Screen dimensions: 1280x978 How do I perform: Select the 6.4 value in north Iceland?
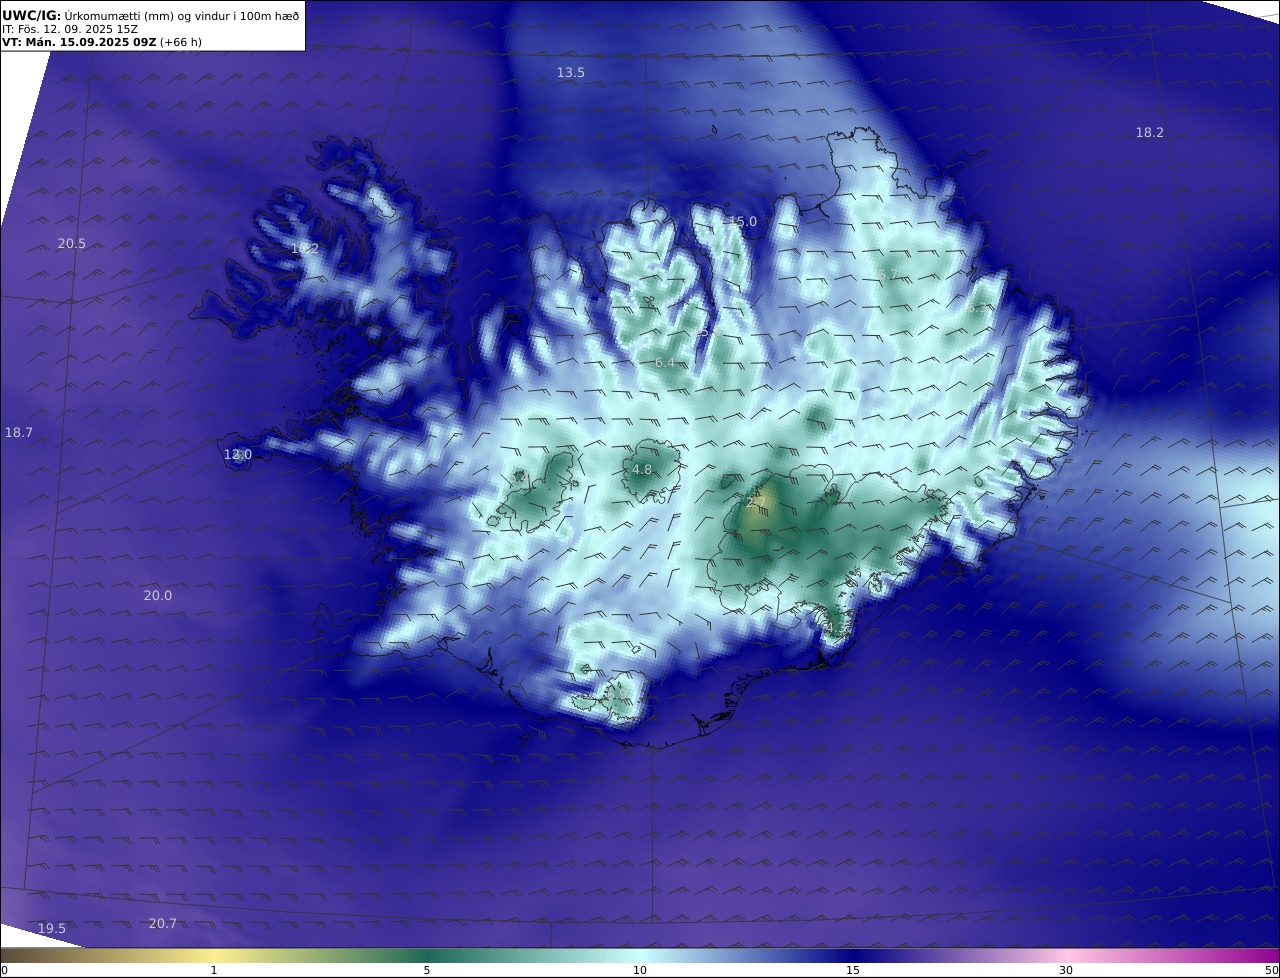(x=665, y=363)
